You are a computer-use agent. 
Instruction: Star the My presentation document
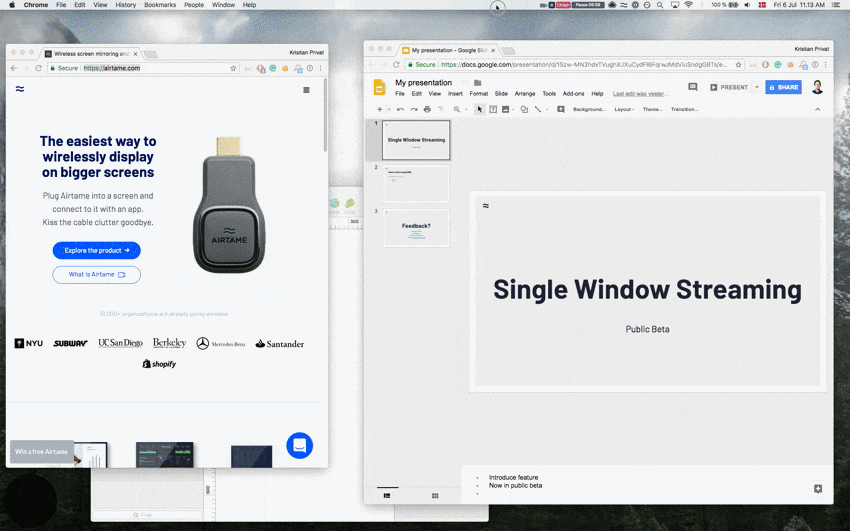(x=465, y=83)
